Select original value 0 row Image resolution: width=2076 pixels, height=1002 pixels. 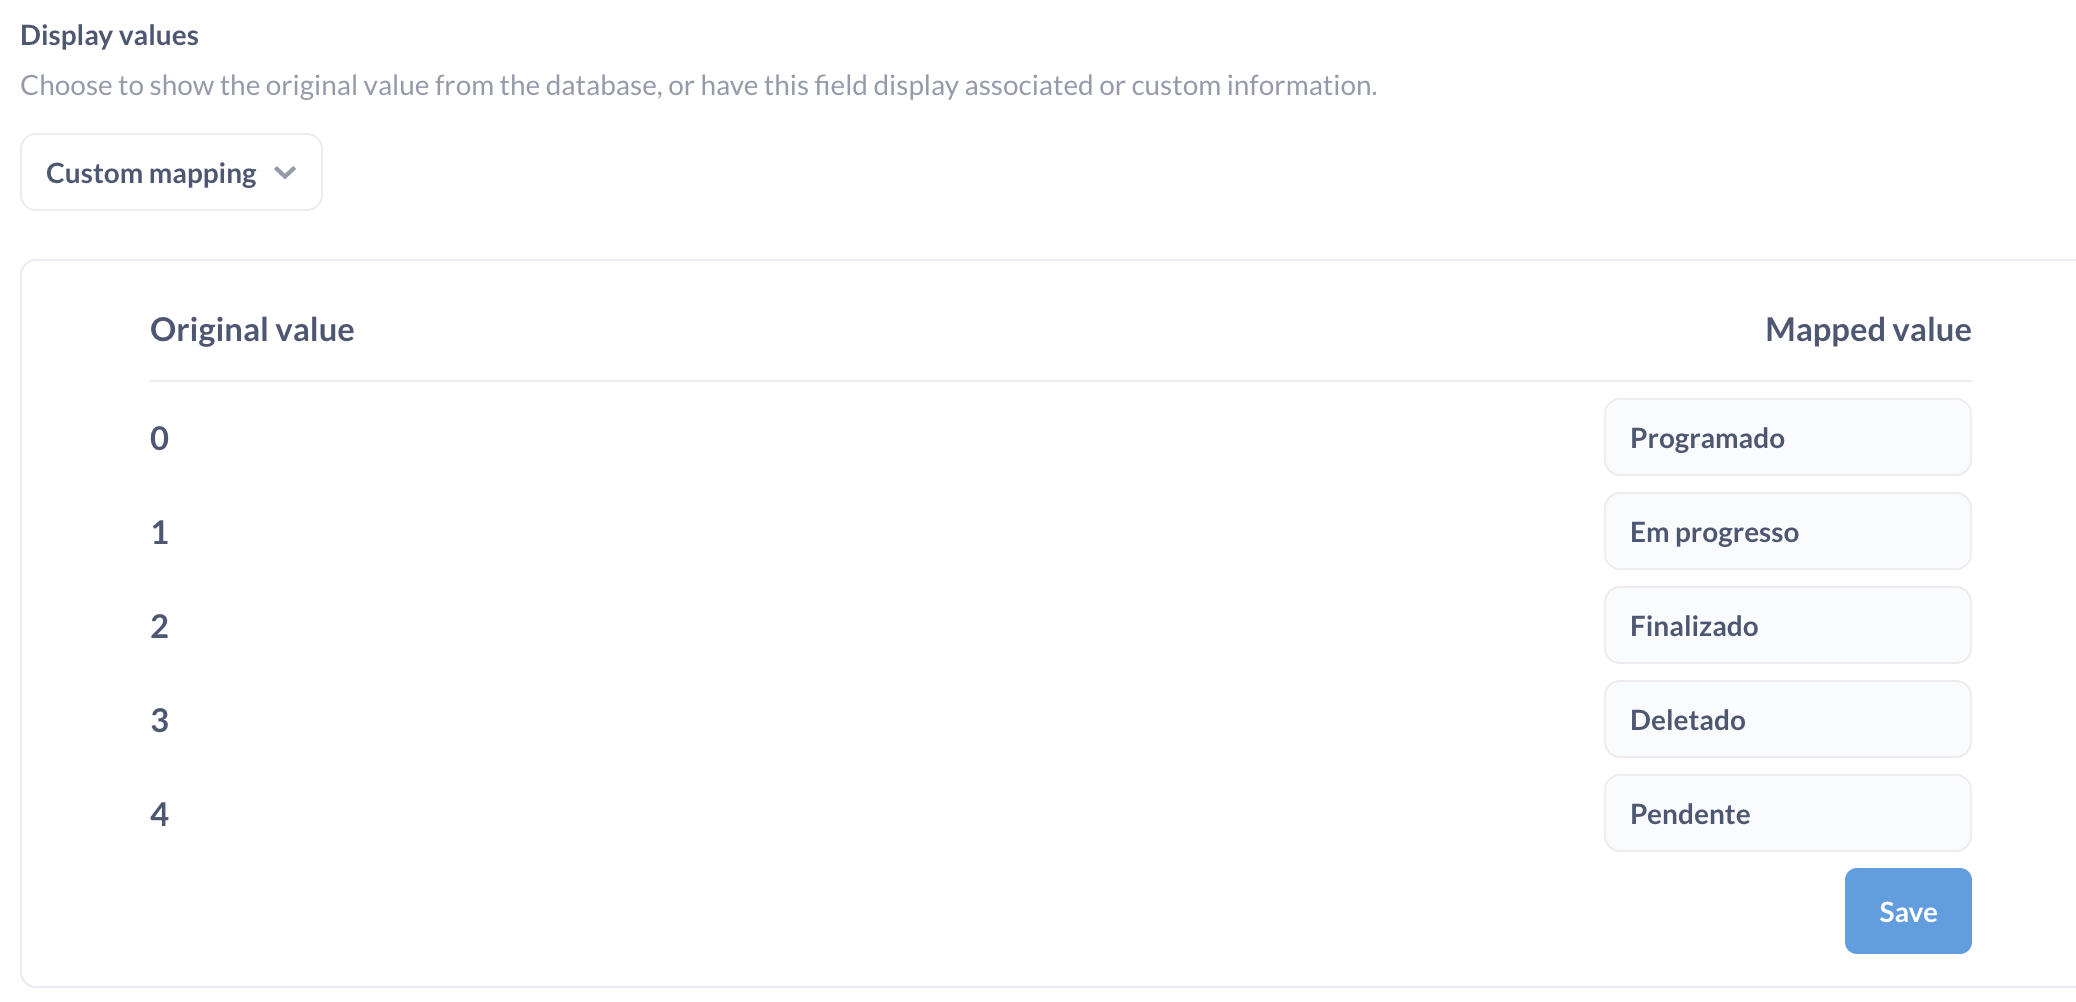(x=158, y=437)
